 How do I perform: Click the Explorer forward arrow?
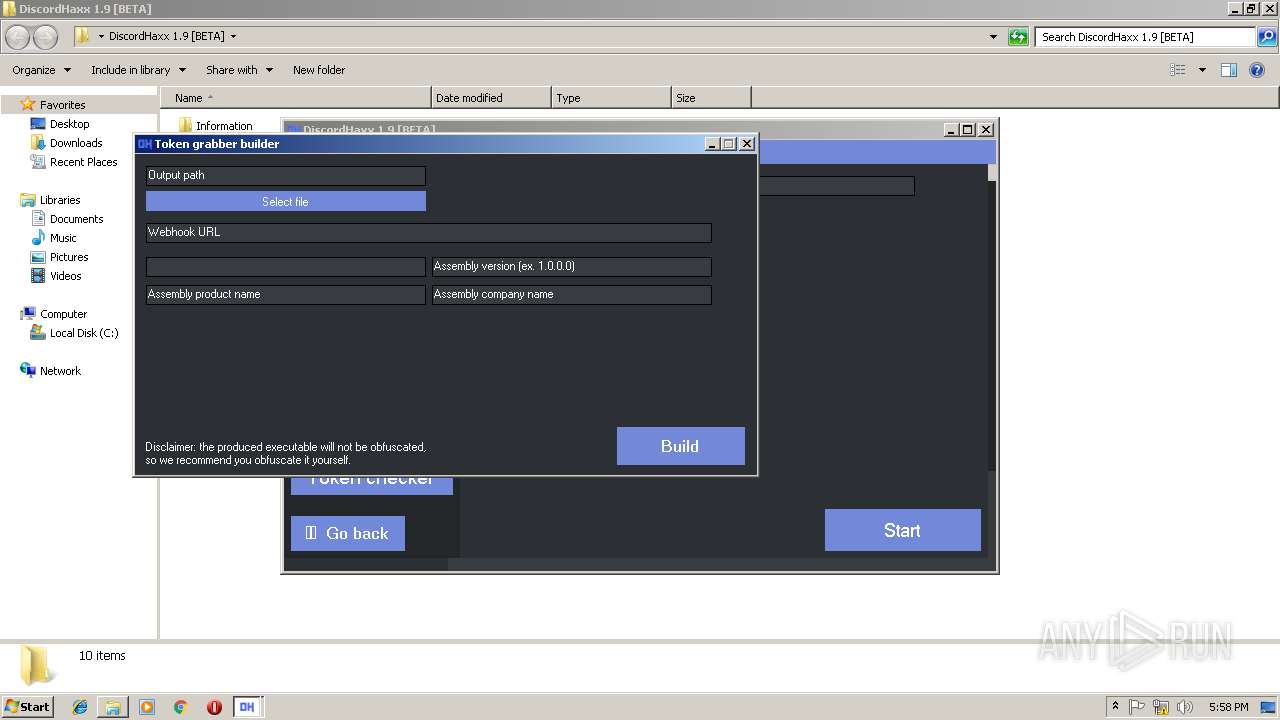(x=46, y=37)
